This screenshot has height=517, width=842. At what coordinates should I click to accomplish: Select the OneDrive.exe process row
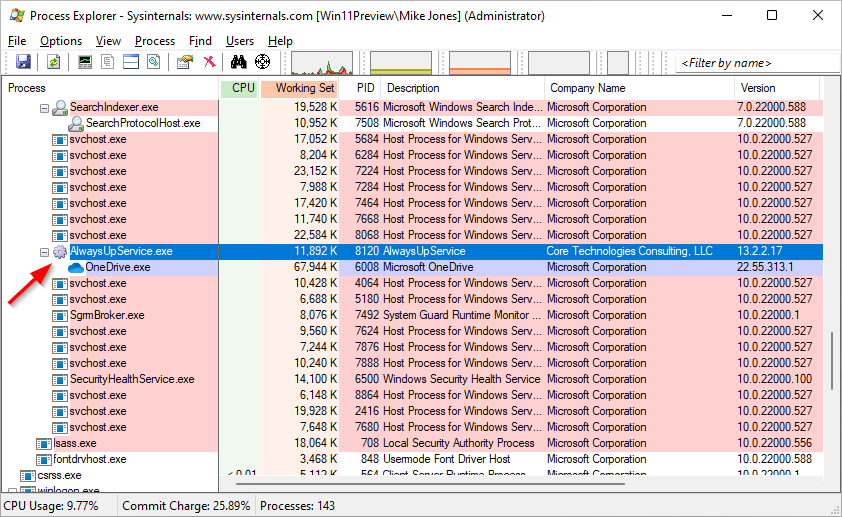(412, 267)
